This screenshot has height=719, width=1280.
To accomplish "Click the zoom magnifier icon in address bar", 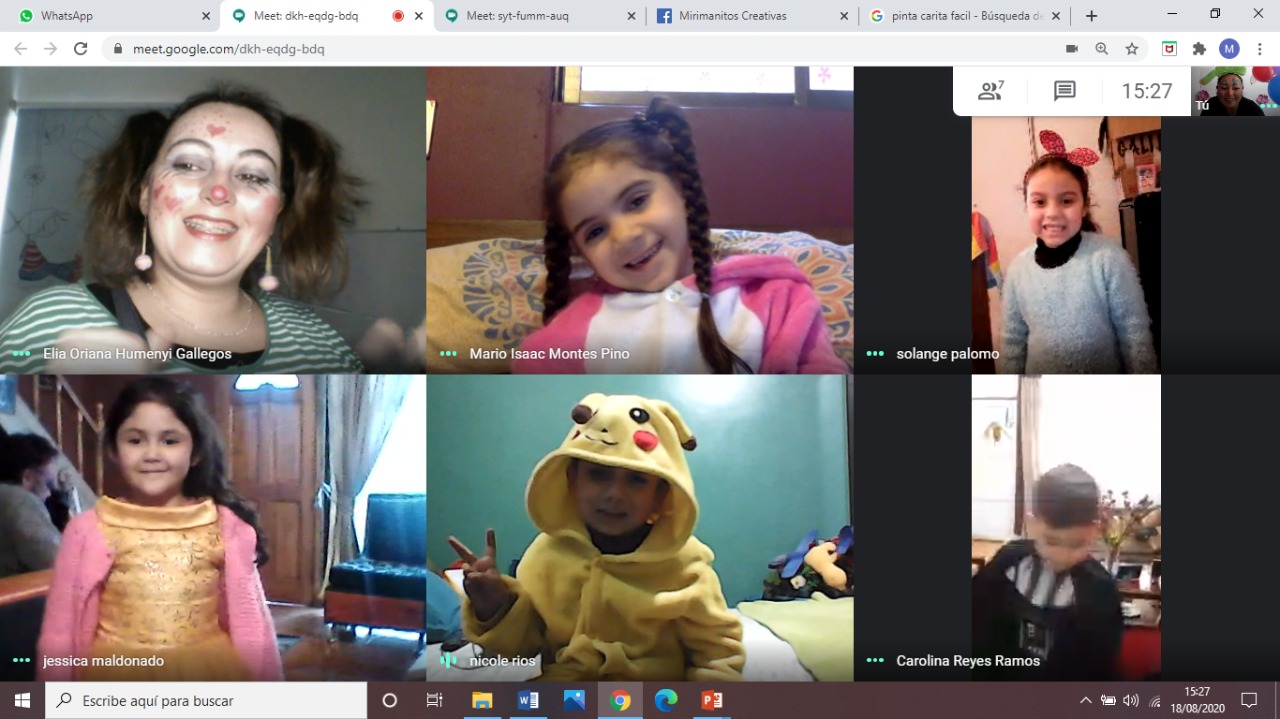I will coord(1102,48).
